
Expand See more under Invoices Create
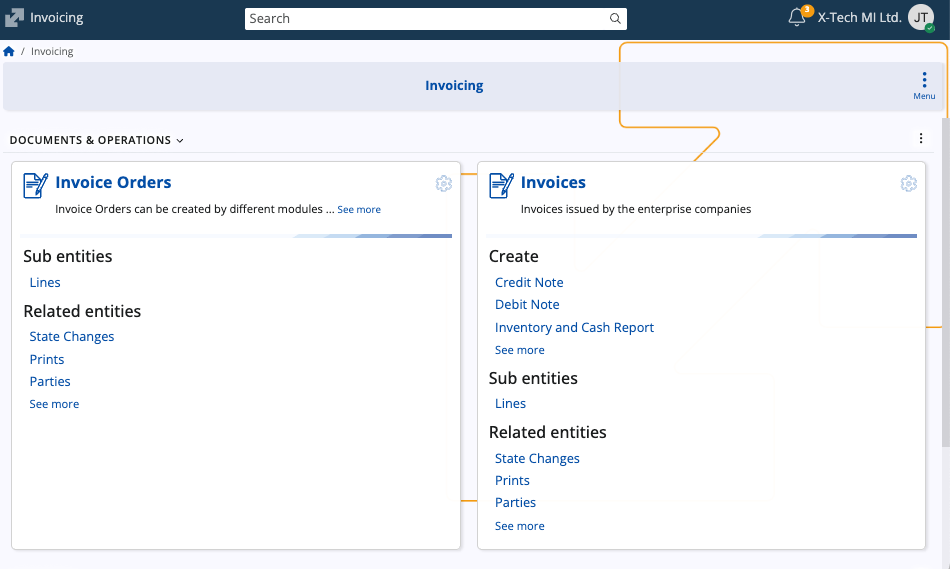pyautogui.click(x=520, y=350)
